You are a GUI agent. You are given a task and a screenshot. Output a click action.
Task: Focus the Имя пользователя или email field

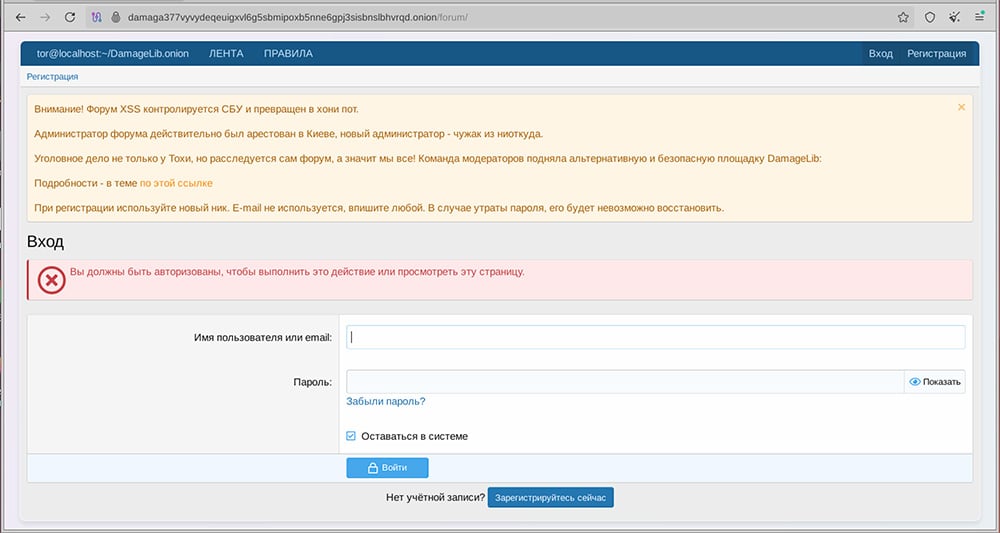pyautogui.click(x=655, y=337)
